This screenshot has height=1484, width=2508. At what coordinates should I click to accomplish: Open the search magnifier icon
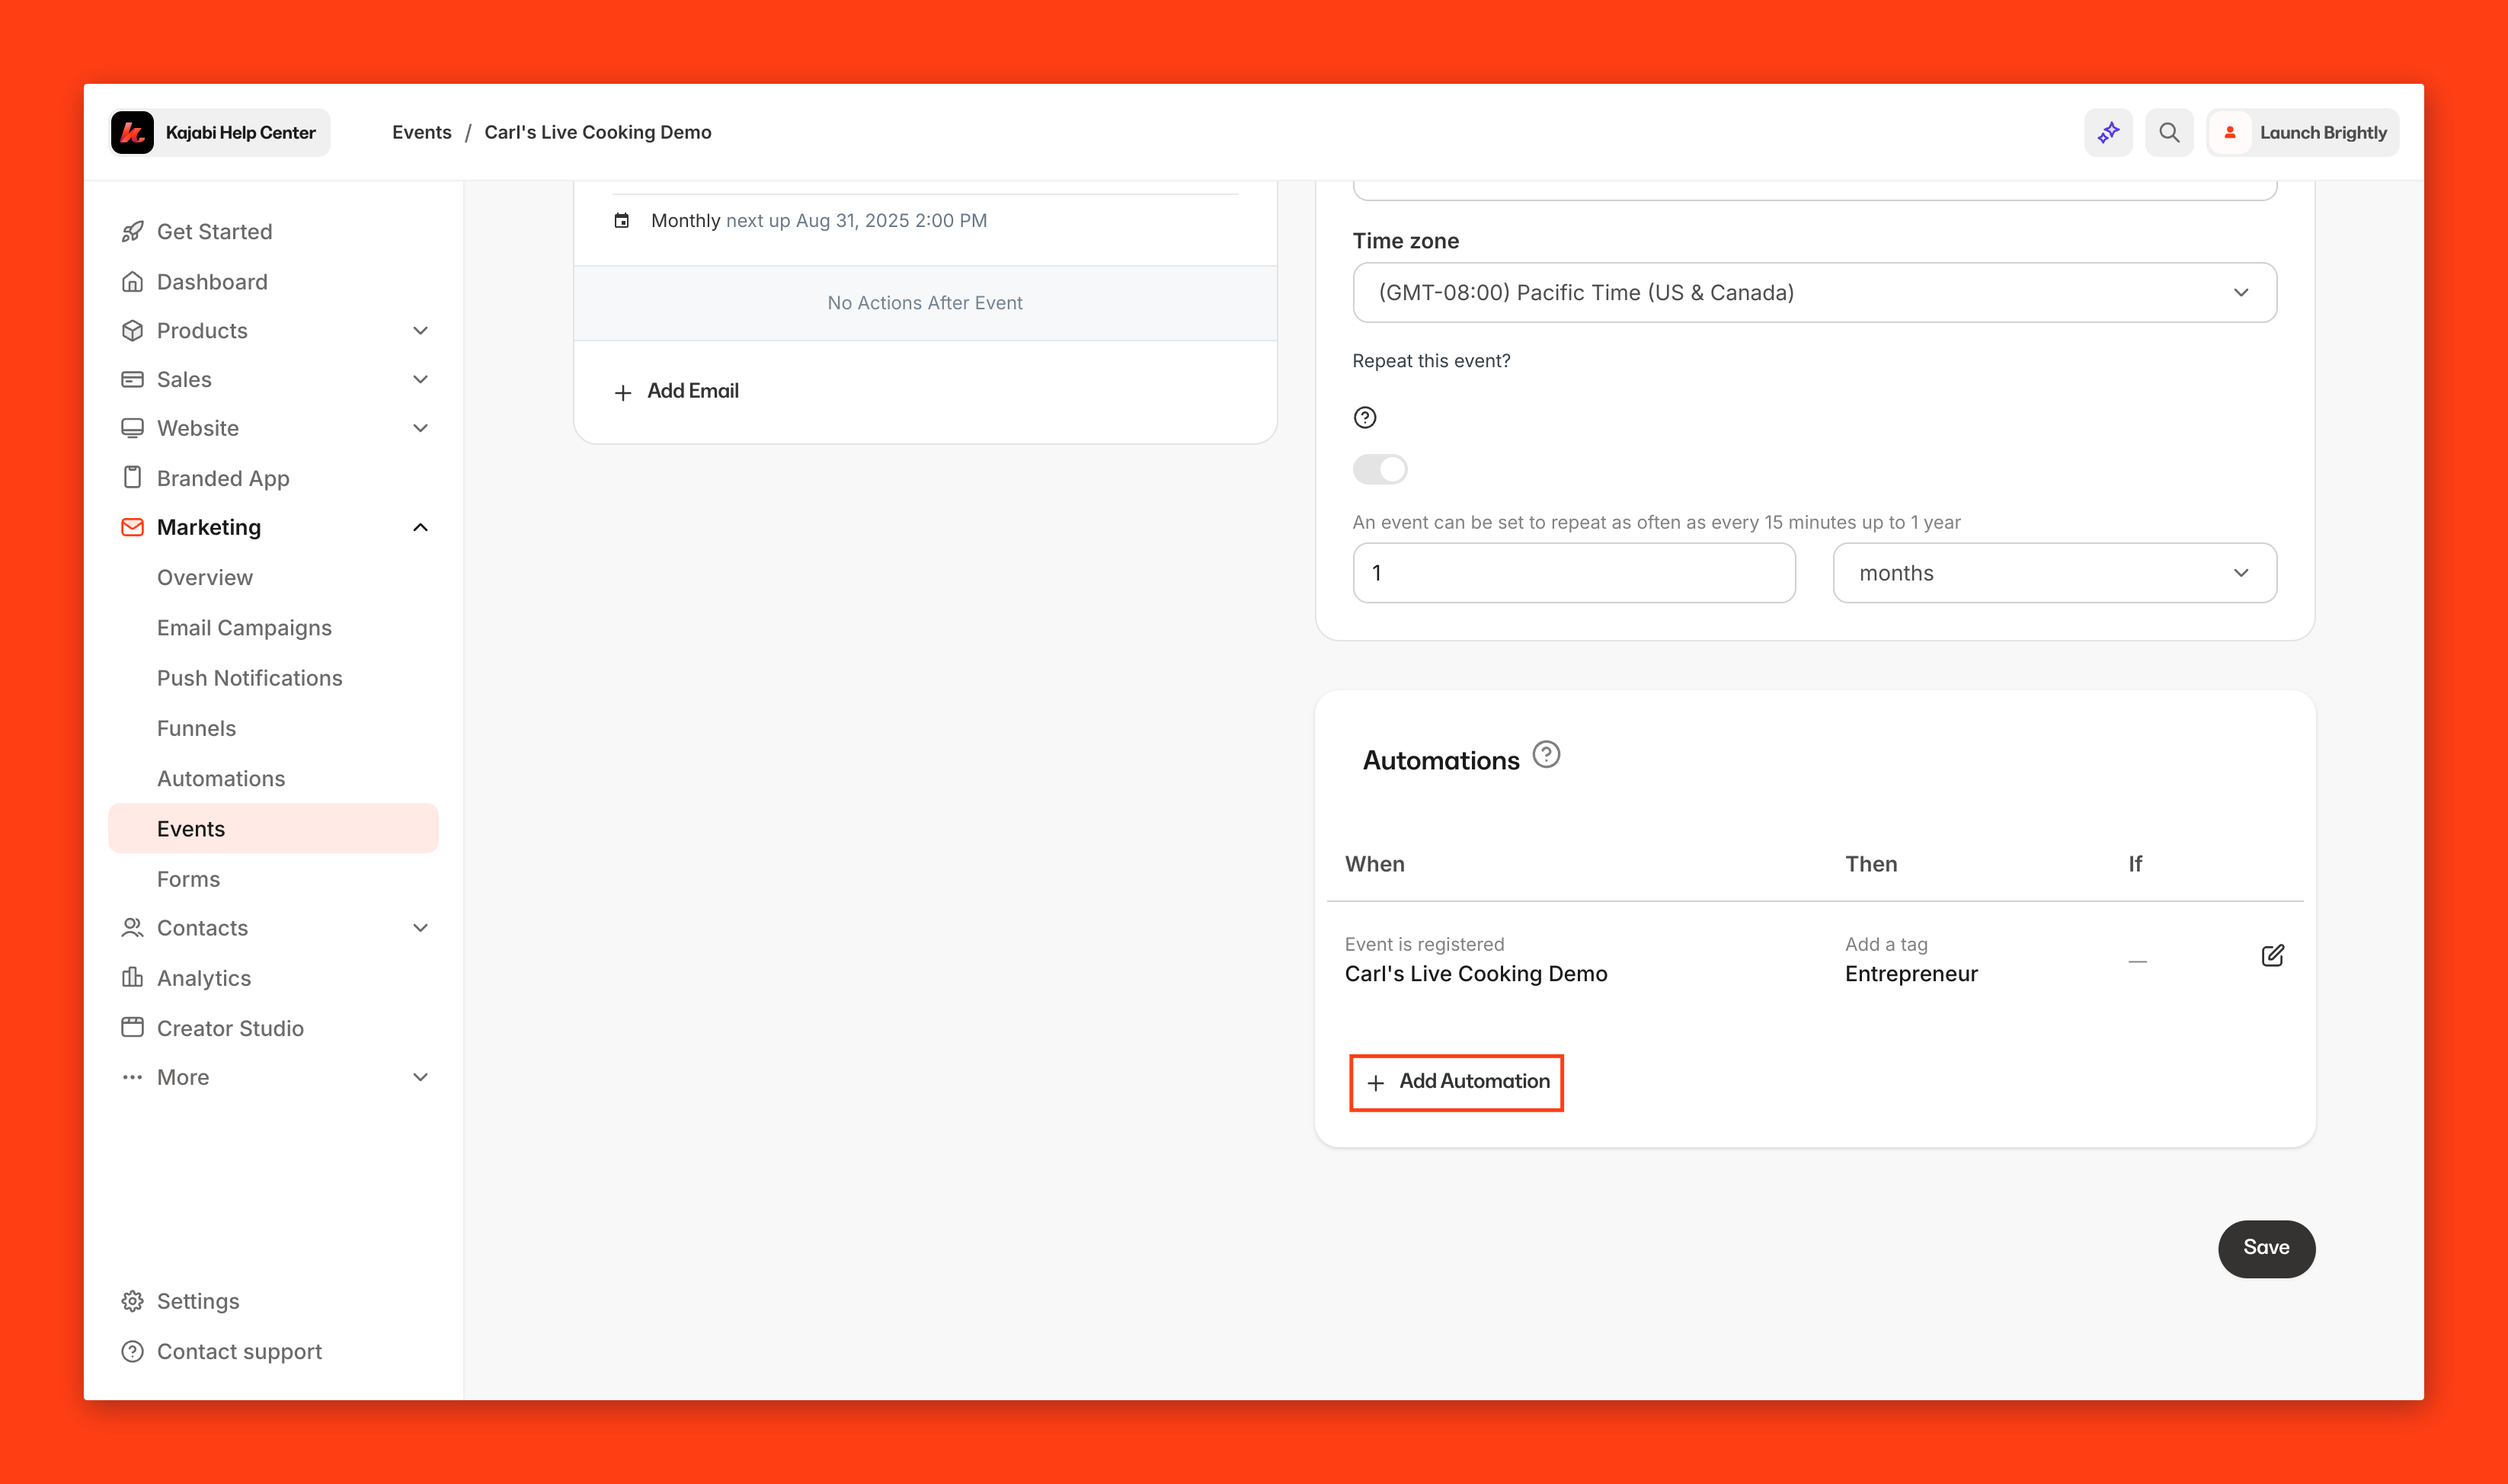click(2168, 132)
